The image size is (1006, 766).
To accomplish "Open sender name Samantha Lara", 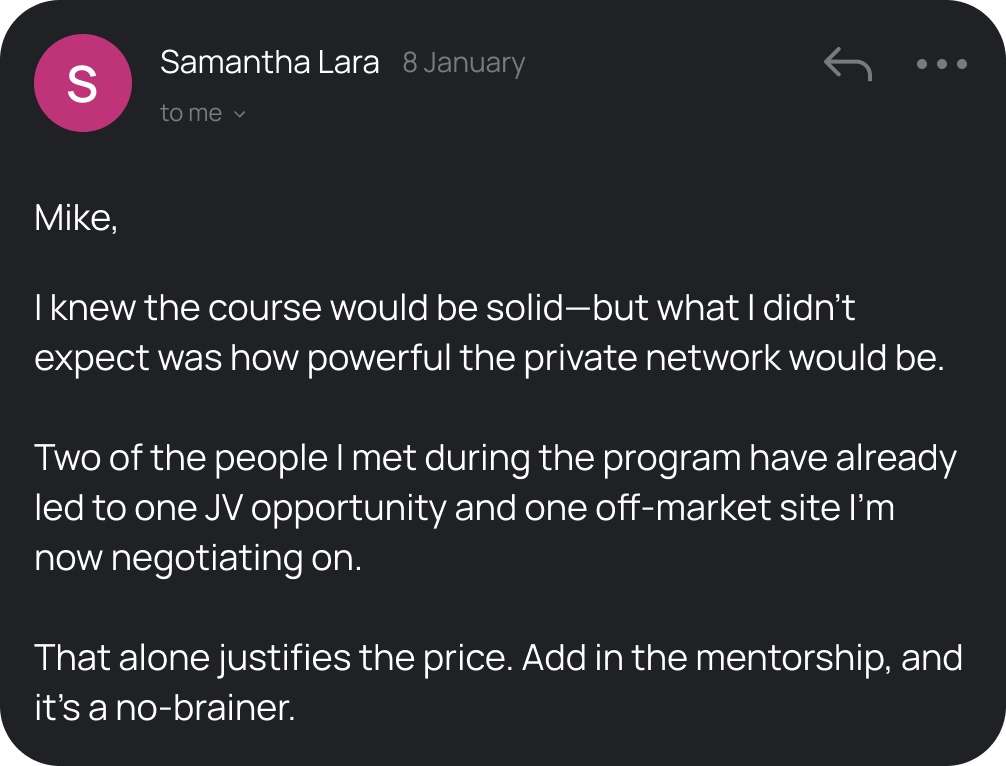I will pyautogui.click(x=269, y=63).
